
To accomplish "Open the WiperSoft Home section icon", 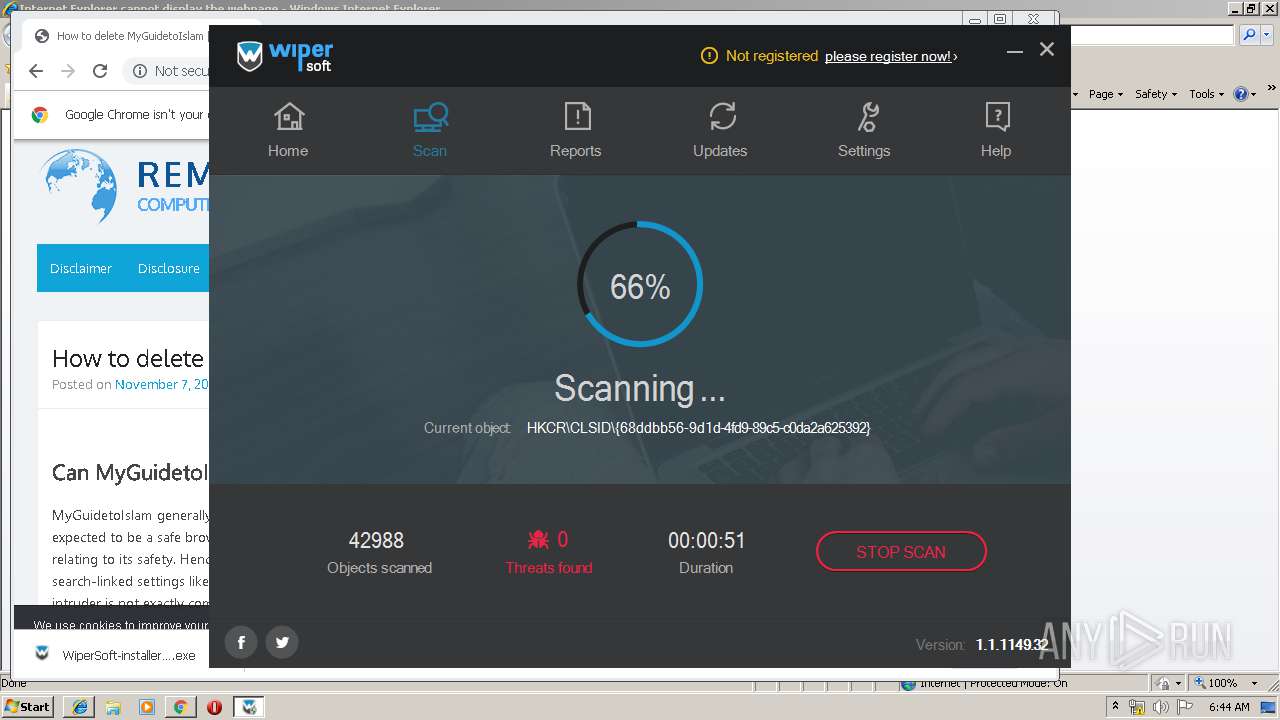I will (x=288, y=118).
